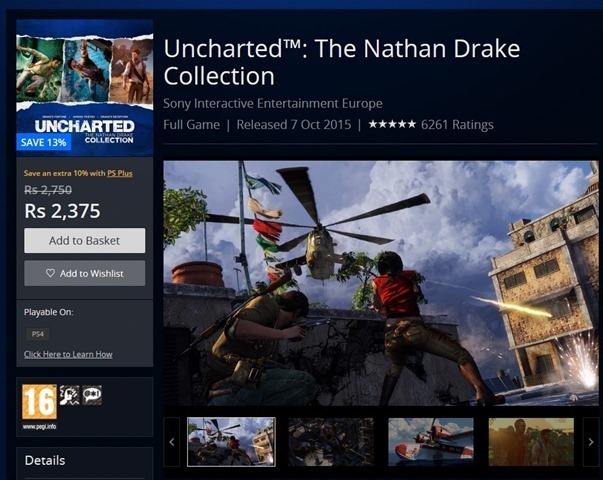This screenshot has width=603, height=480.
Task: Select the fourth jungle characters thumbnail
Action: 531,442
